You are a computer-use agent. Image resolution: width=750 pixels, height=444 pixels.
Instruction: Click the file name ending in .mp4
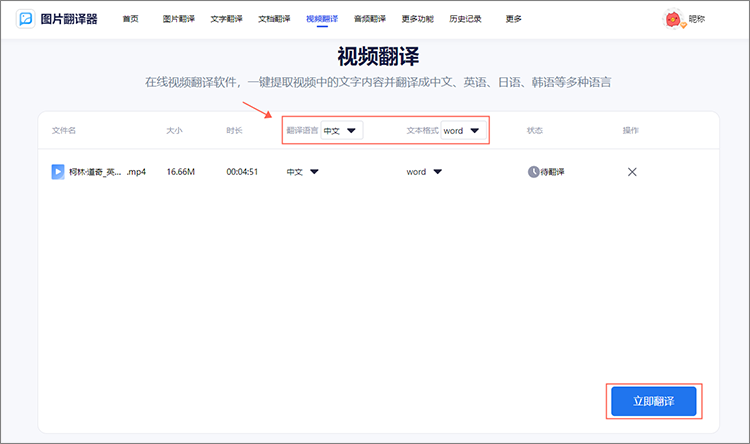coord(107,172)
